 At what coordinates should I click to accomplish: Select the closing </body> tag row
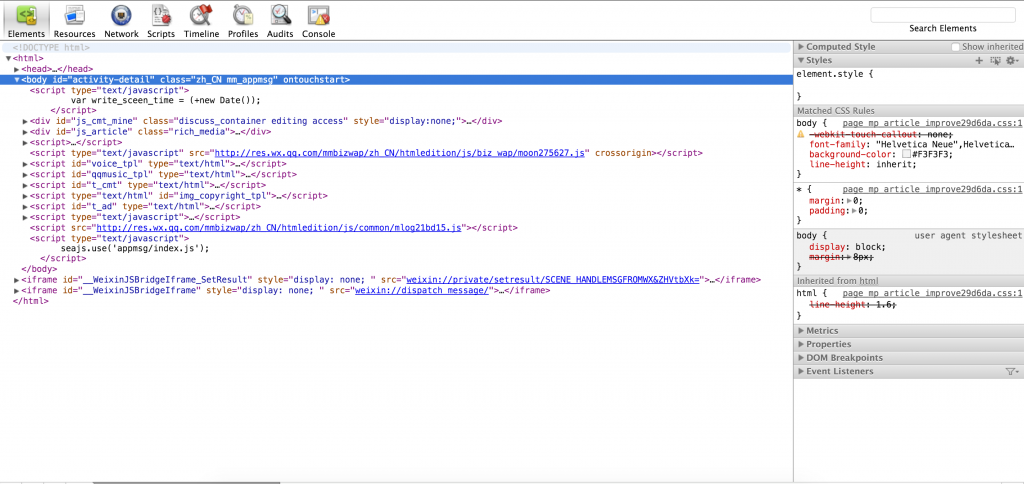[39, 269]
